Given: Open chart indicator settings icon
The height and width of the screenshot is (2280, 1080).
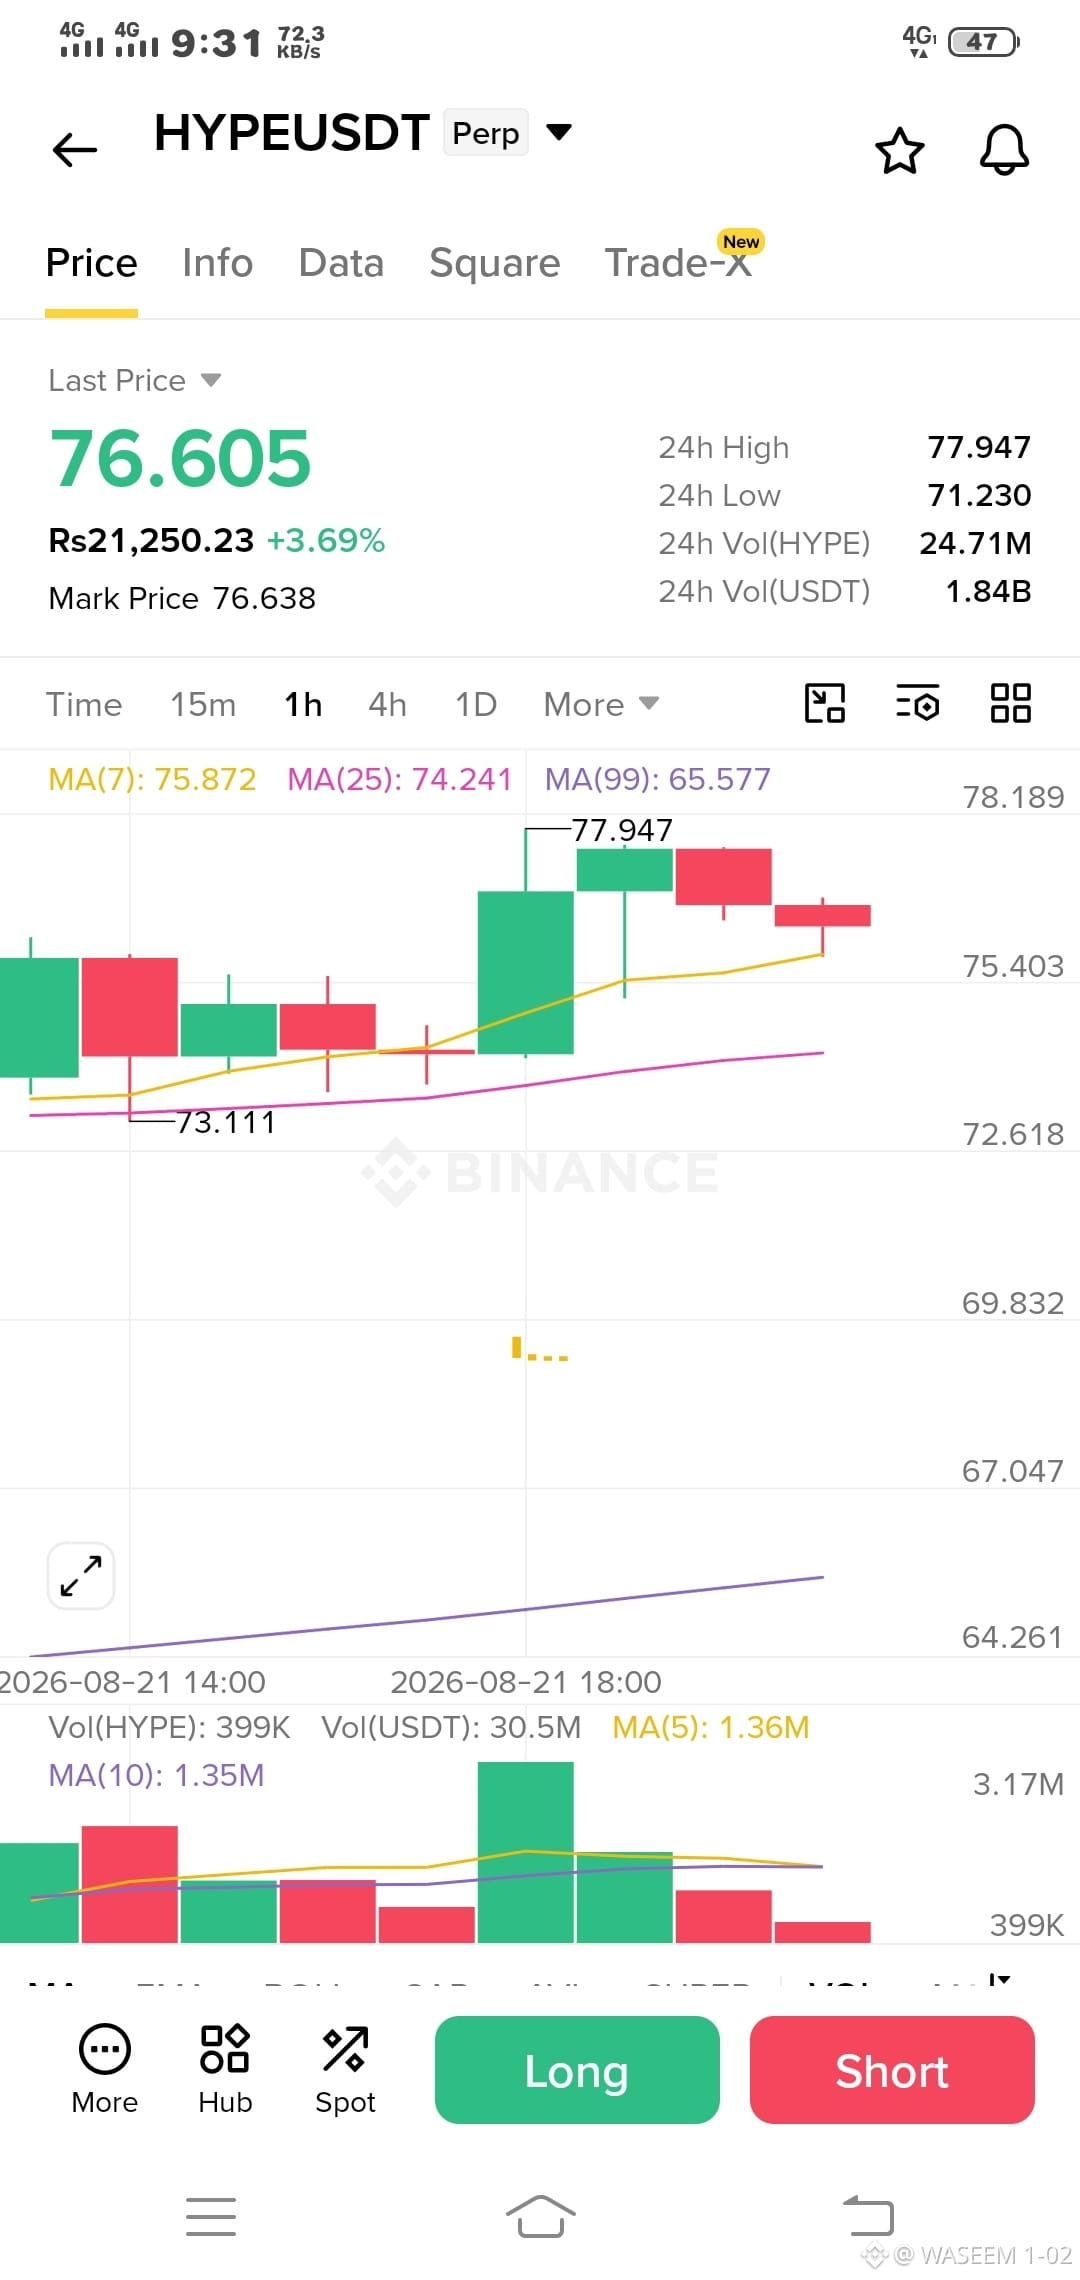Looking at the screenshot, I should pyautogui.click(x=918, y=703).
